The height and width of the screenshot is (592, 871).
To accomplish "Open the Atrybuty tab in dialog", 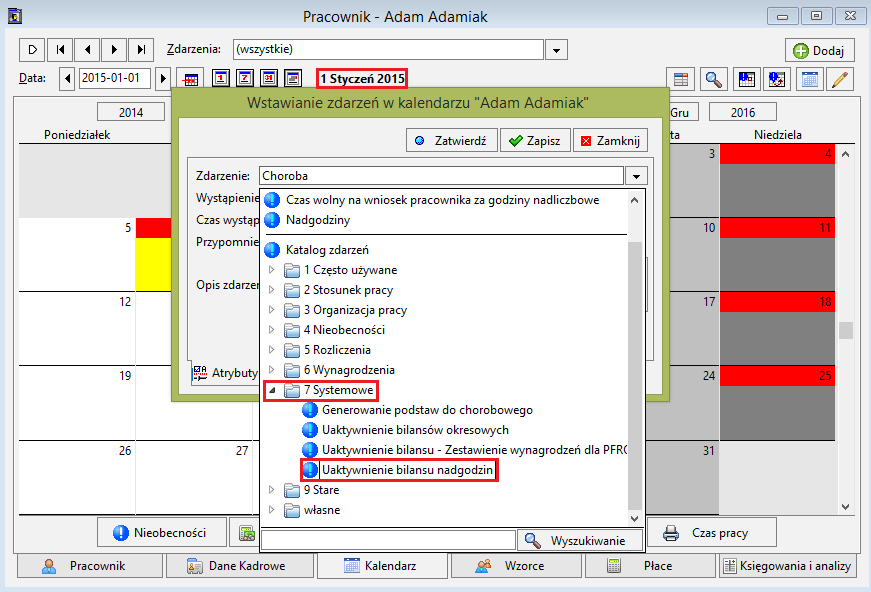I will [x=226, y=373].
